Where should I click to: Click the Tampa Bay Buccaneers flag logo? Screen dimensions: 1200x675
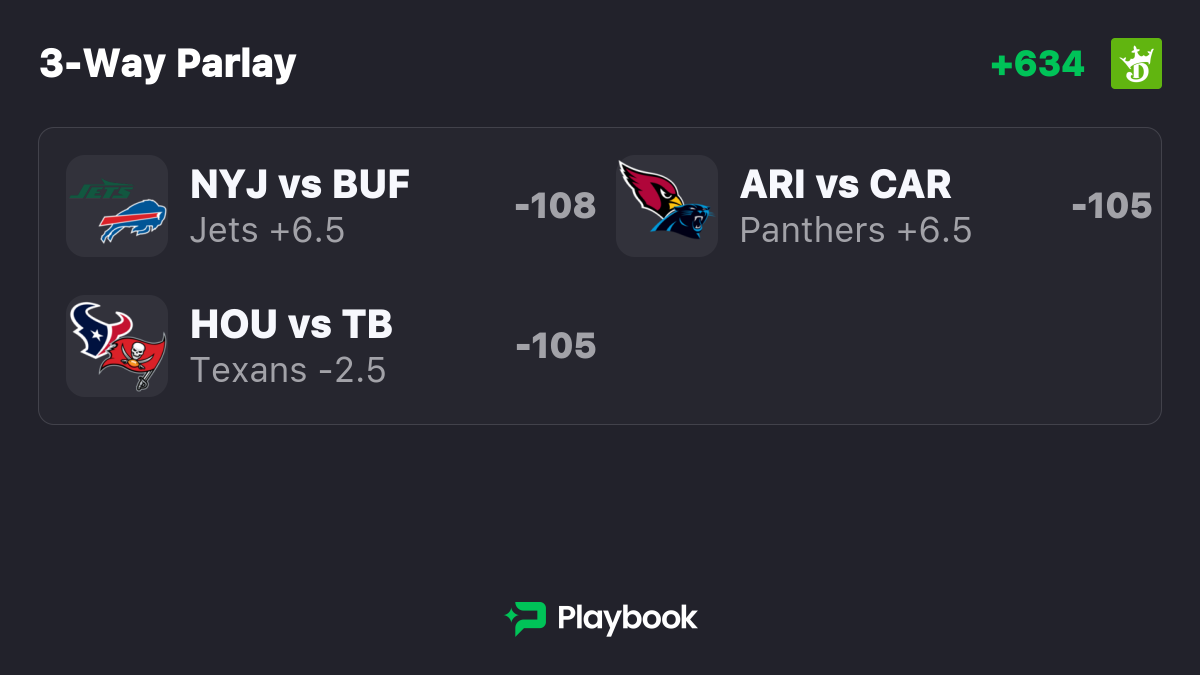[x=133, y=361]
